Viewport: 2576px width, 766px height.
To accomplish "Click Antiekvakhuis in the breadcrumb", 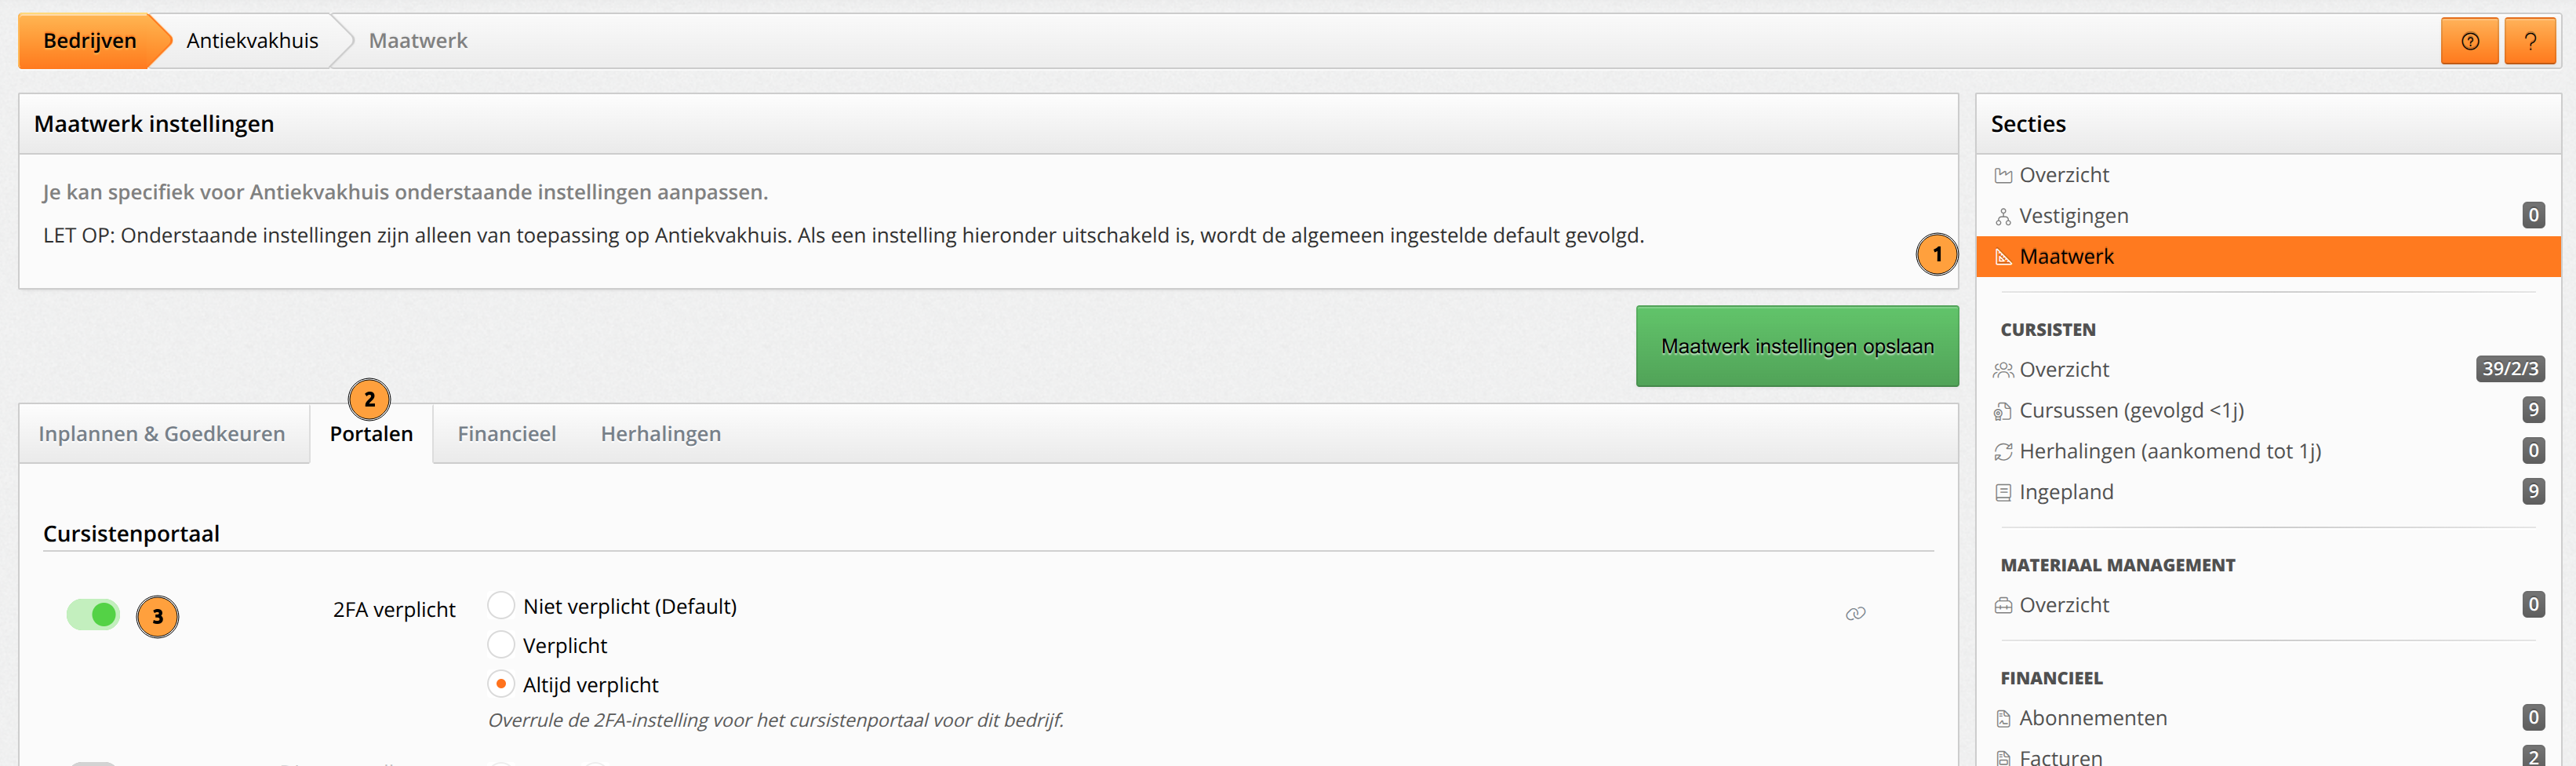I will tap(252, 41).
